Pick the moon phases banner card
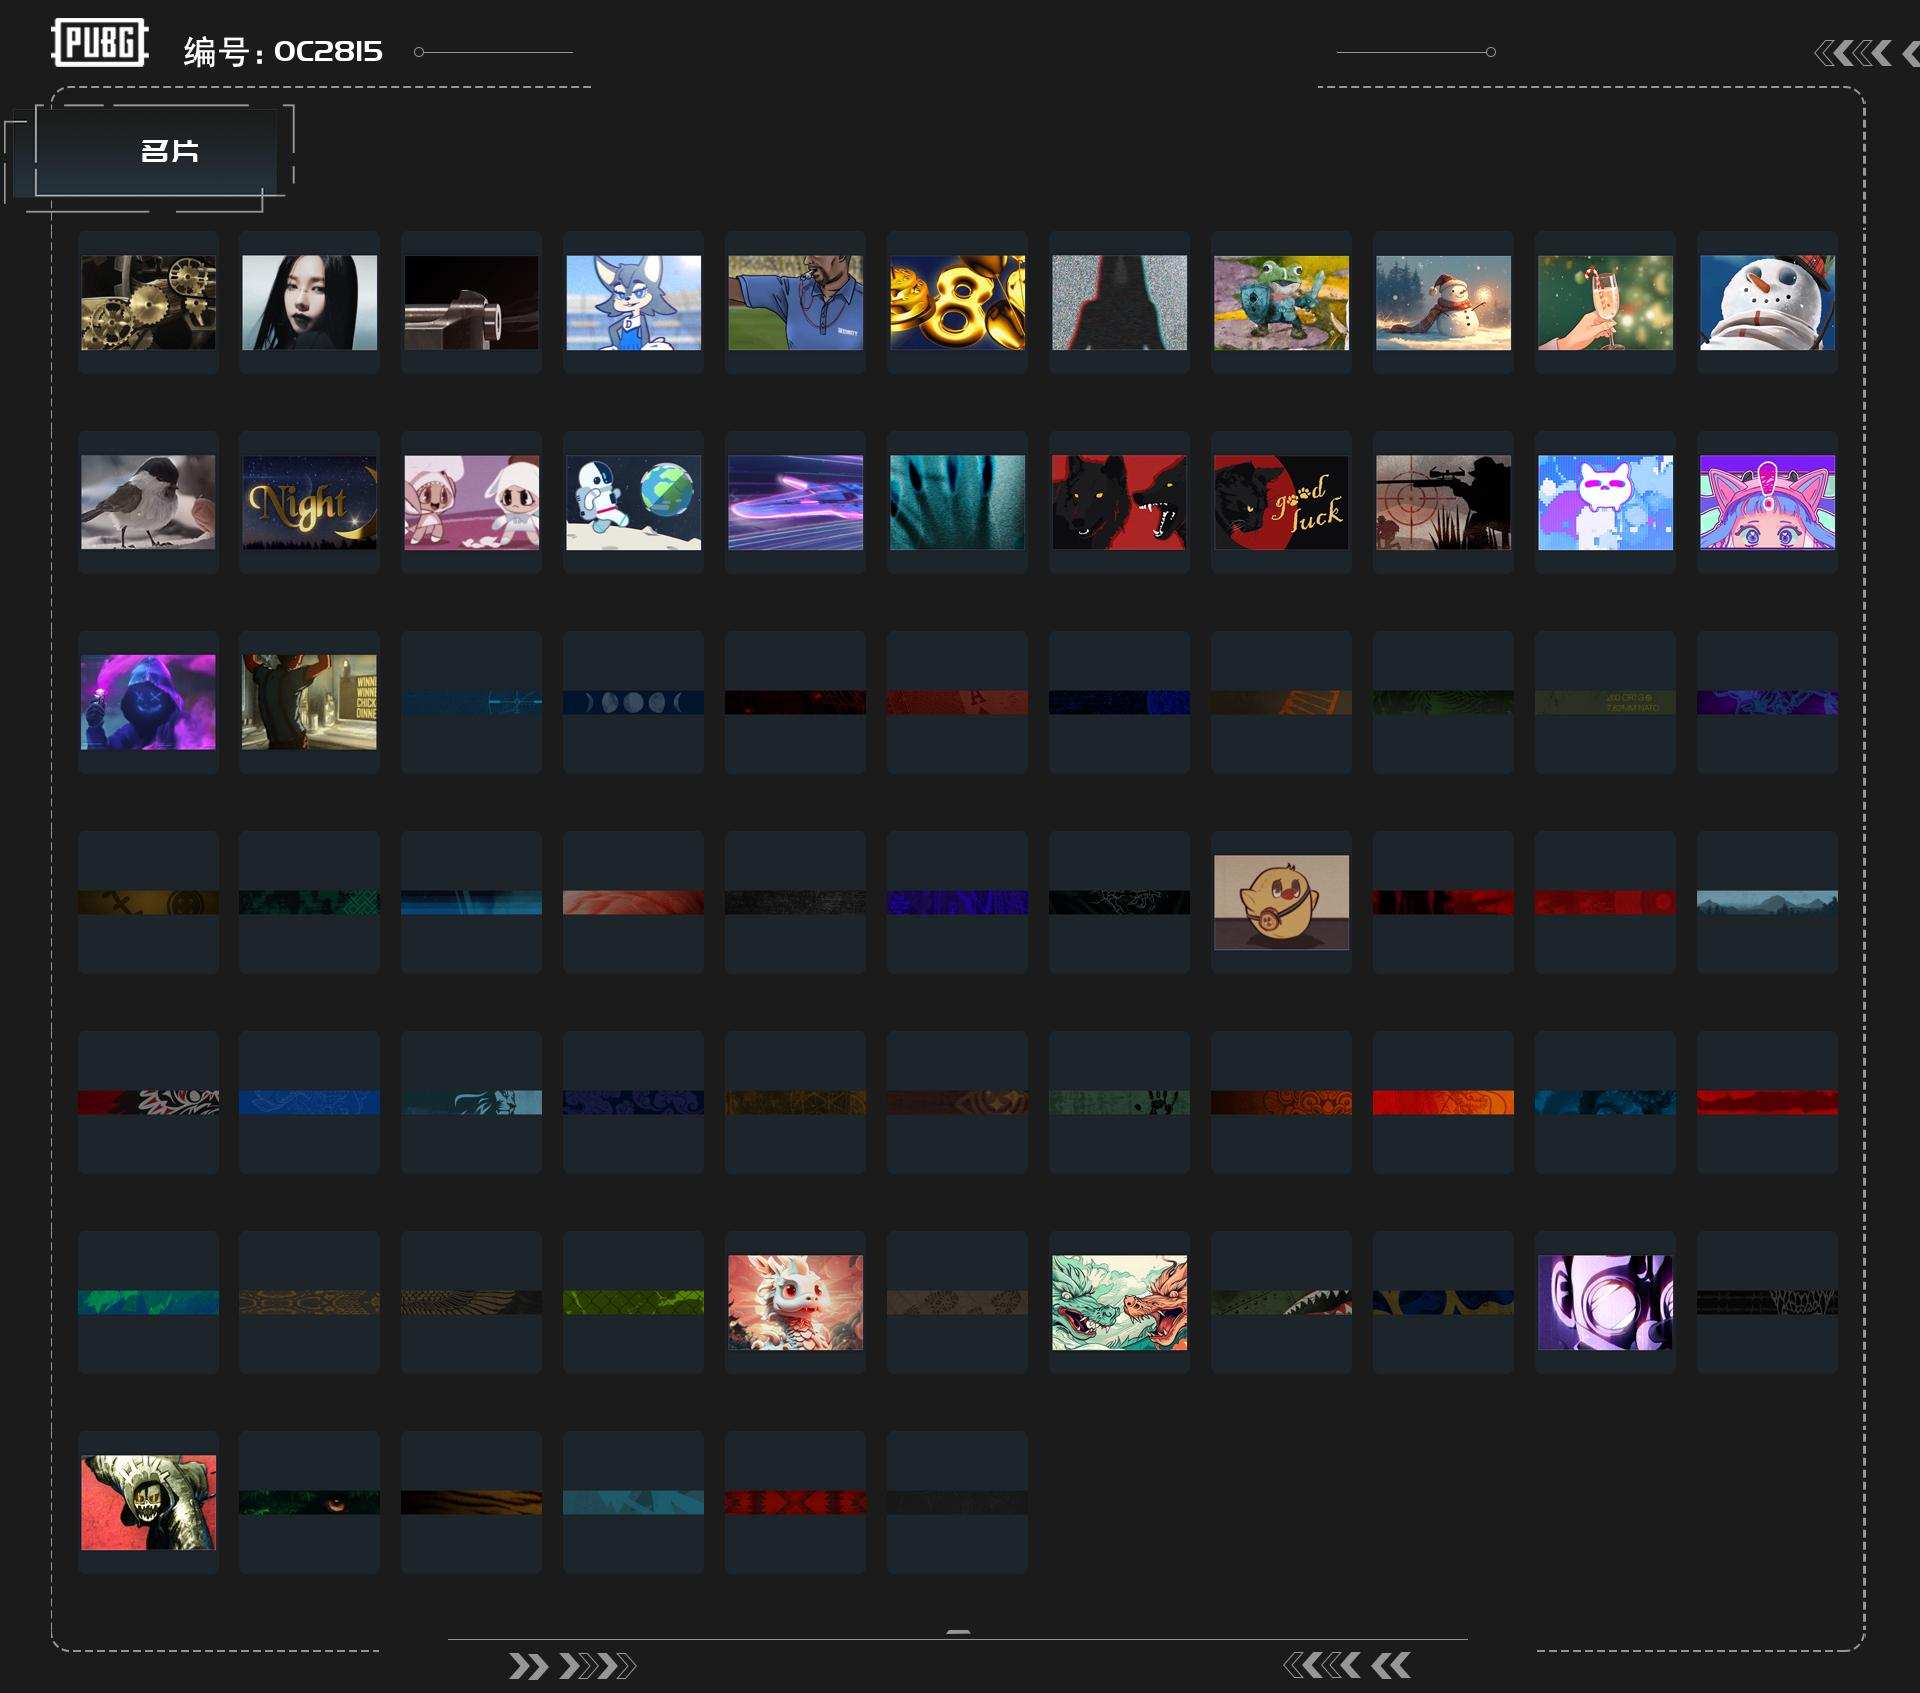Image resolution: width=1920 pixels, height=1693 pixels. (x=633, y=702)
